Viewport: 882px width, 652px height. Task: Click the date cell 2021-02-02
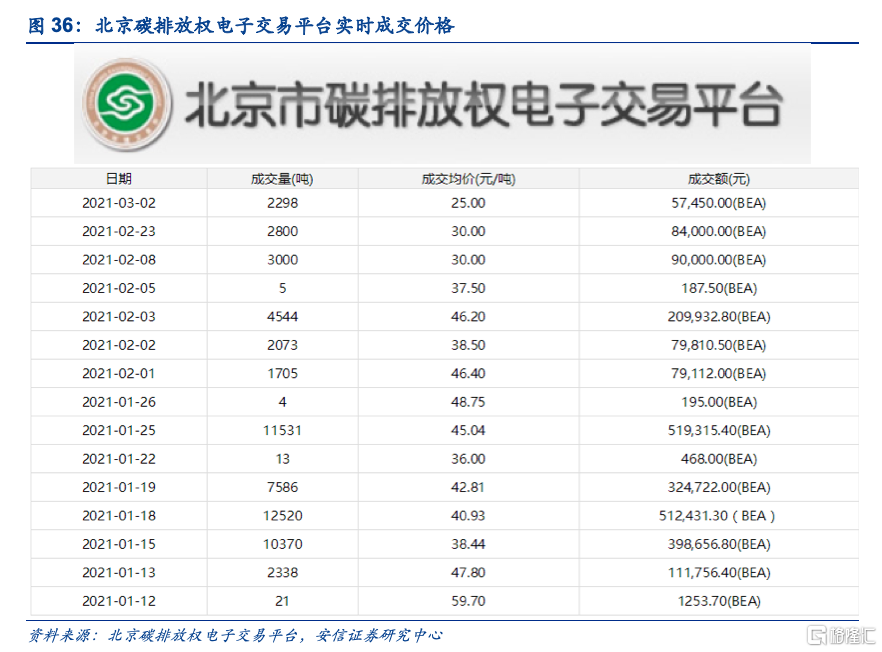click(119, 345)
